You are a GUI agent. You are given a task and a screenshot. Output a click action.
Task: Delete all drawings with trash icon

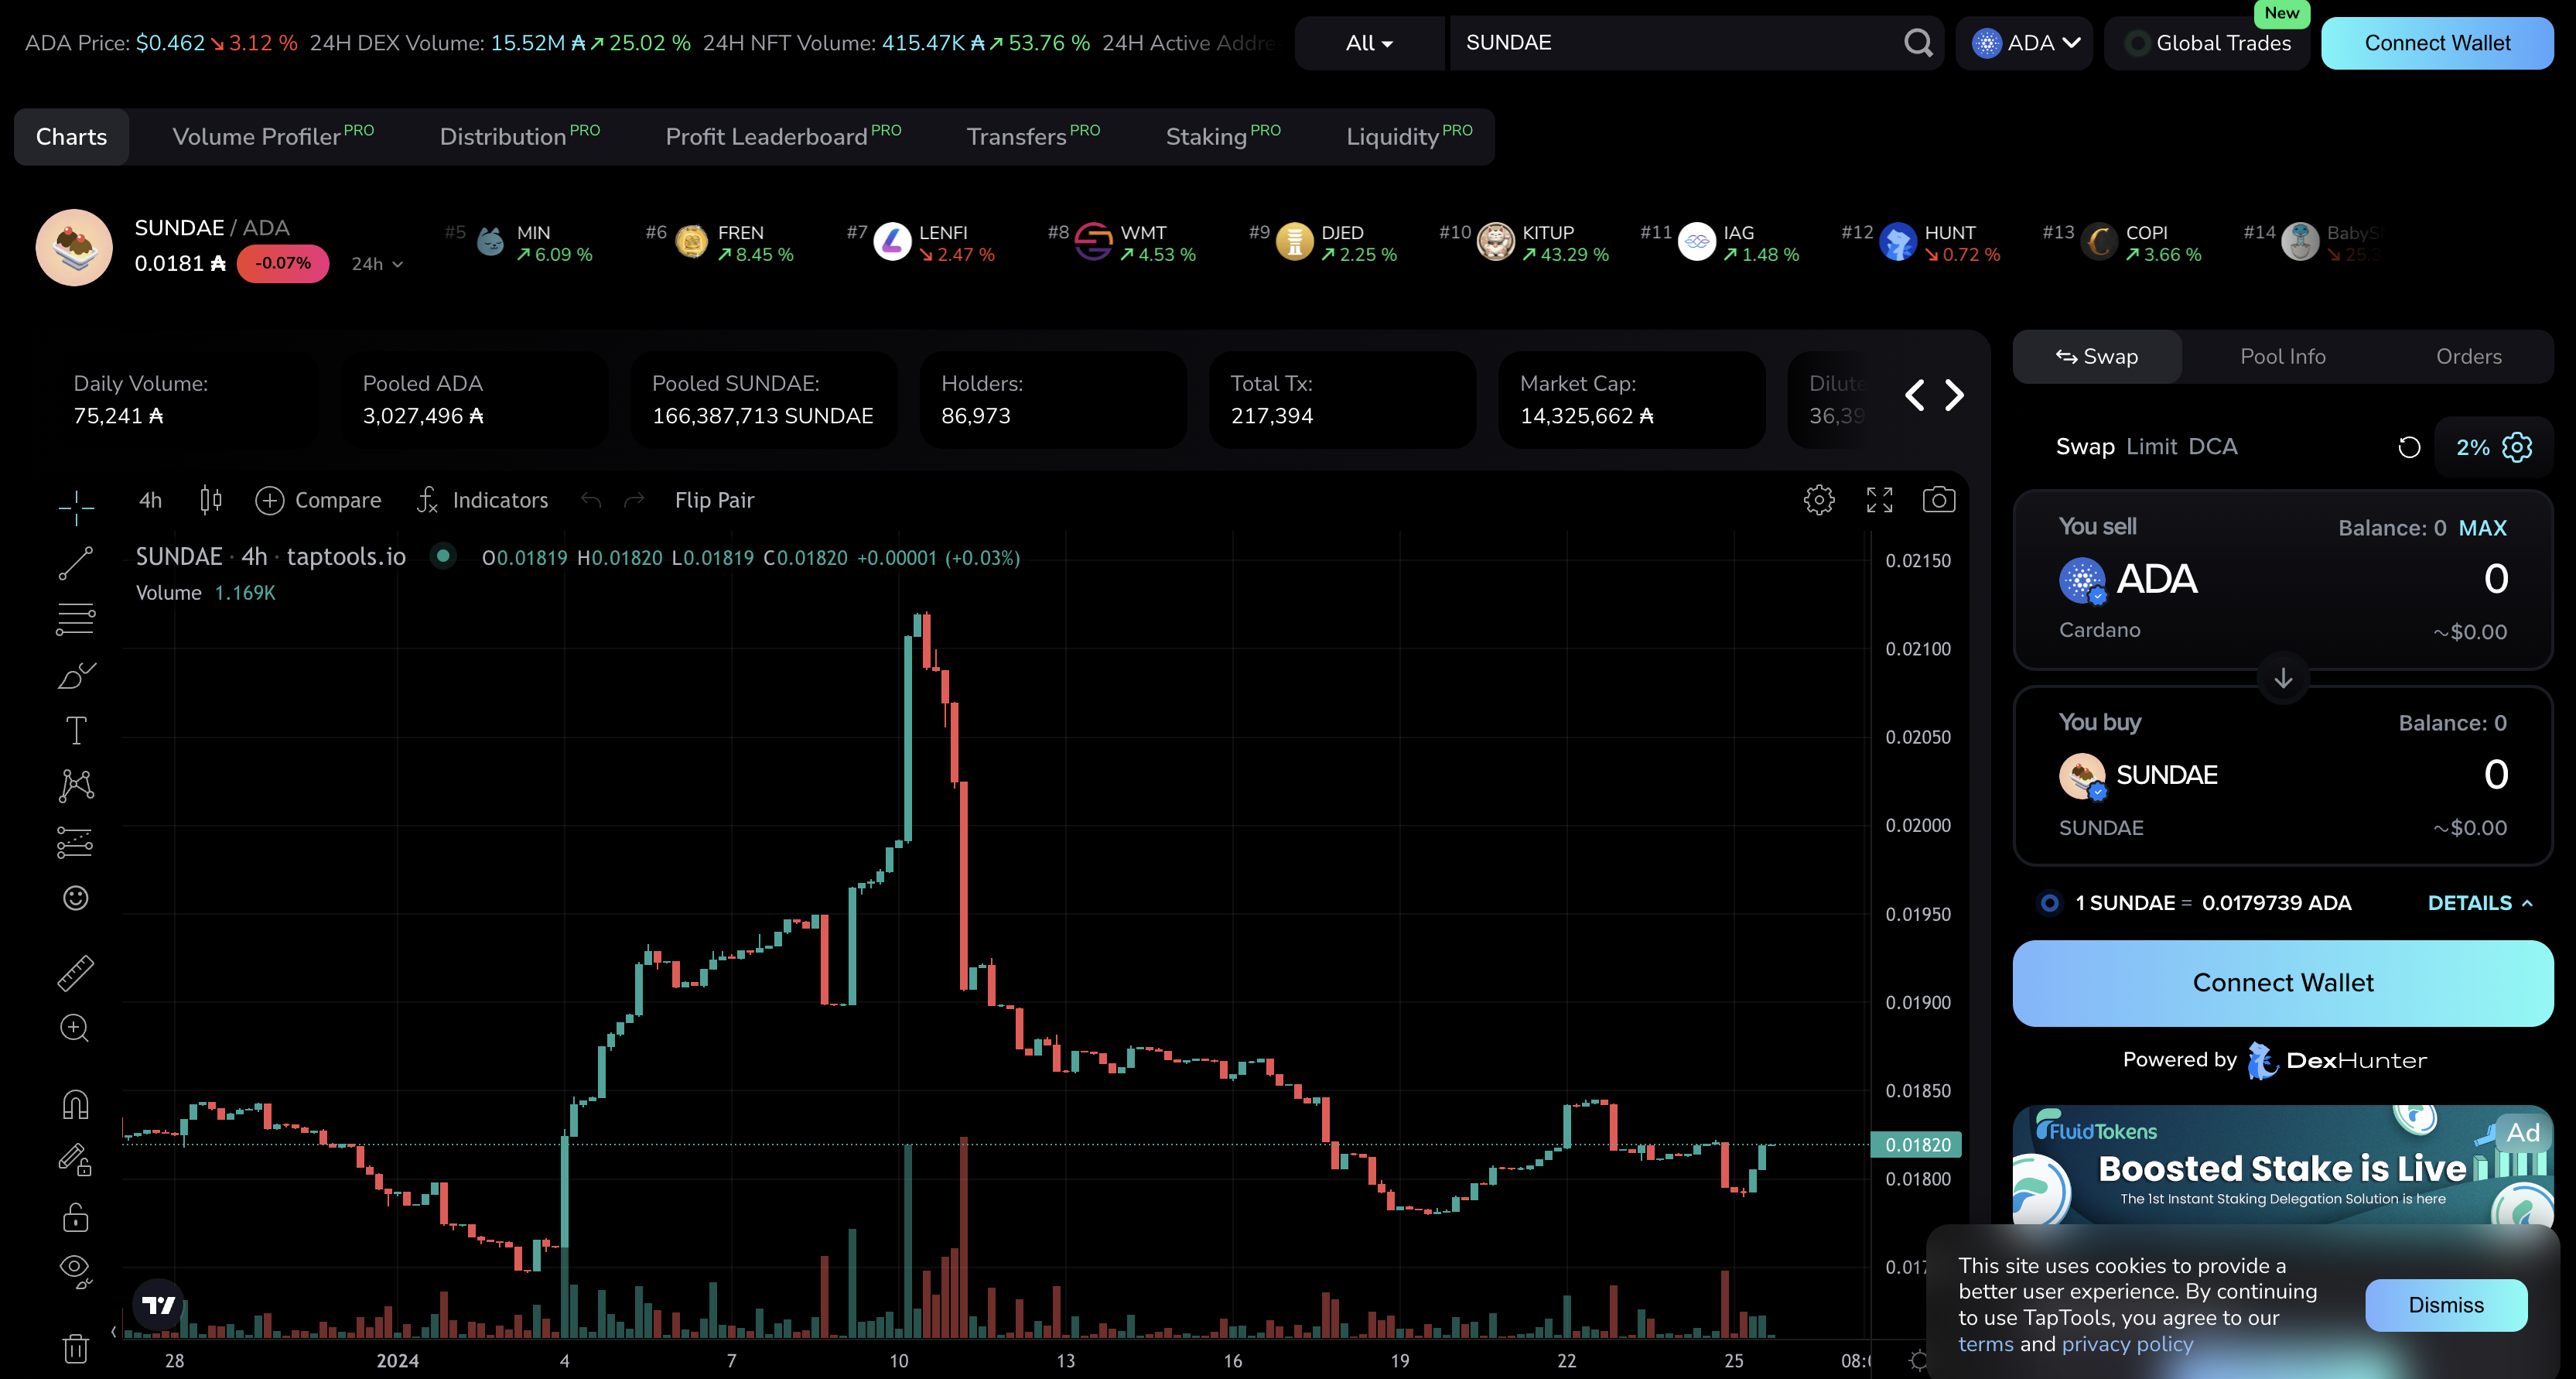75,1348
